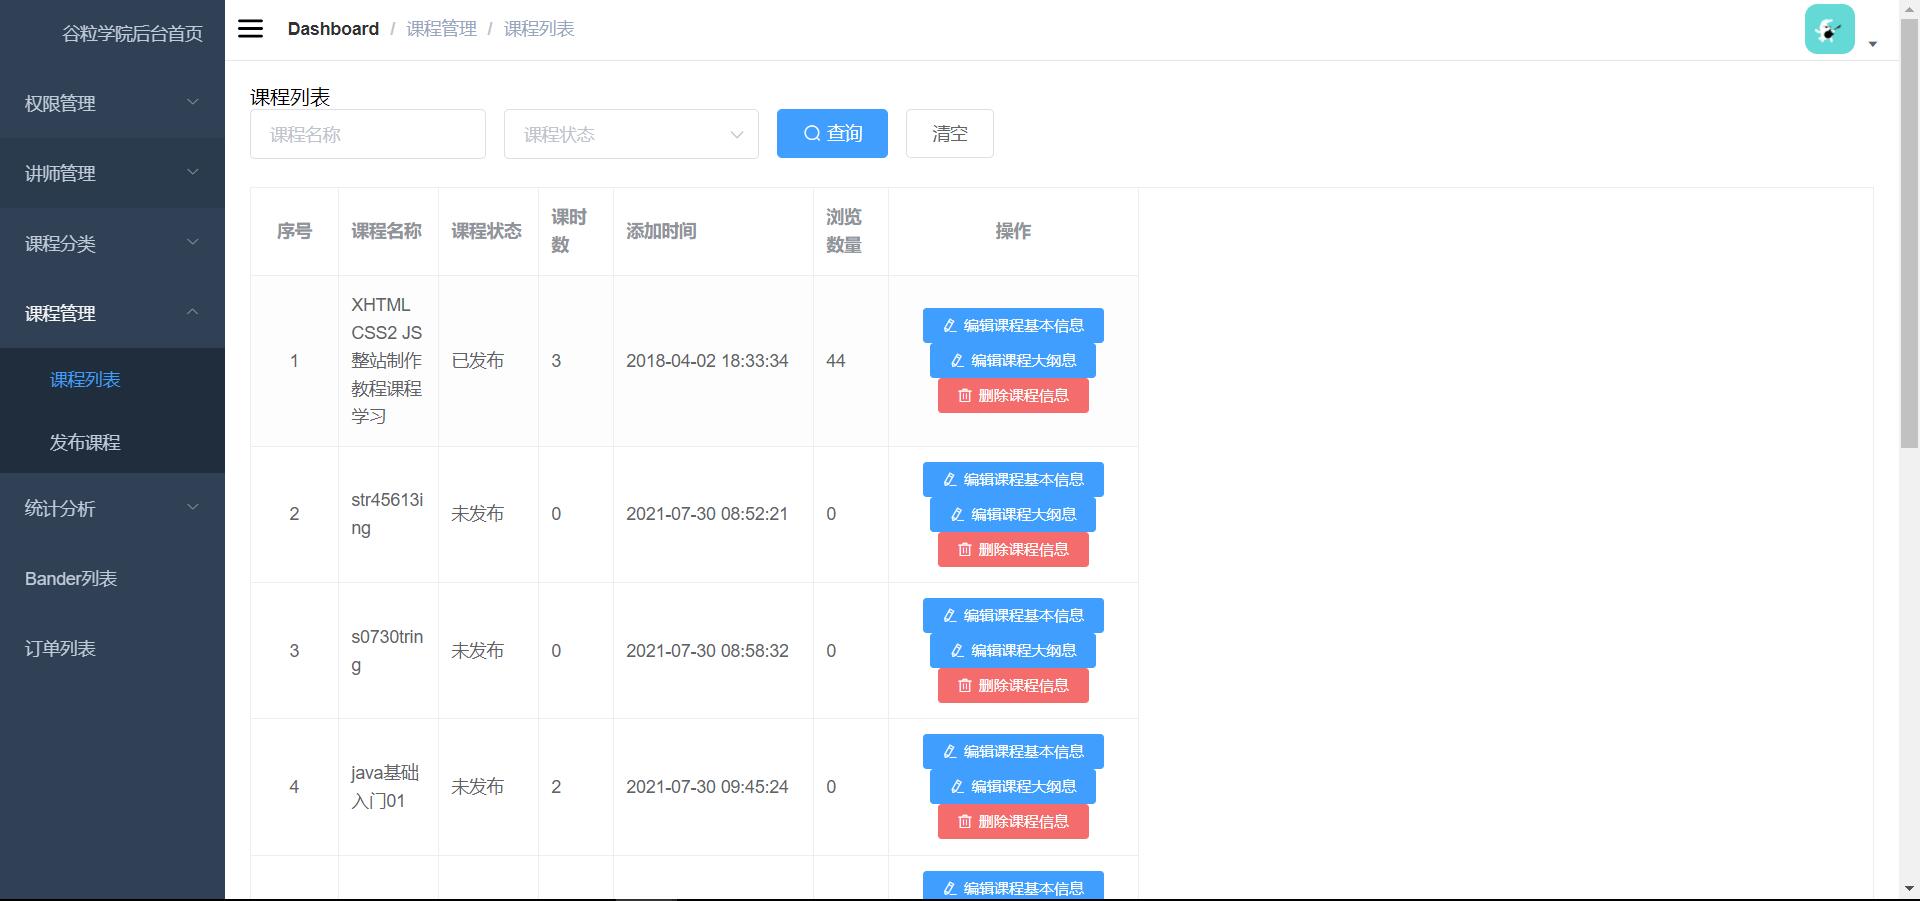The image size is (1920, 901).
Task: Expand the 课程分类 sidebar menu
Action: click(112, 243)
